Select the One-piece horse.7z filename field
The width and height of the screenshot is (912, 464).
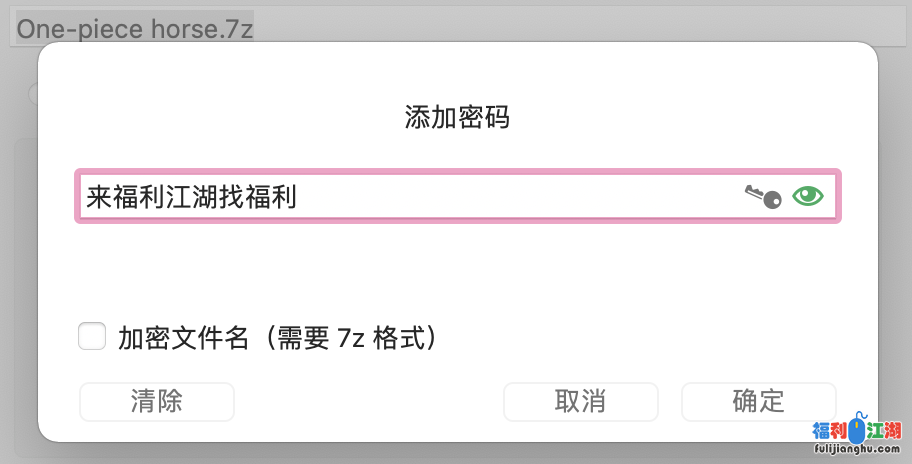coord(135,28)
